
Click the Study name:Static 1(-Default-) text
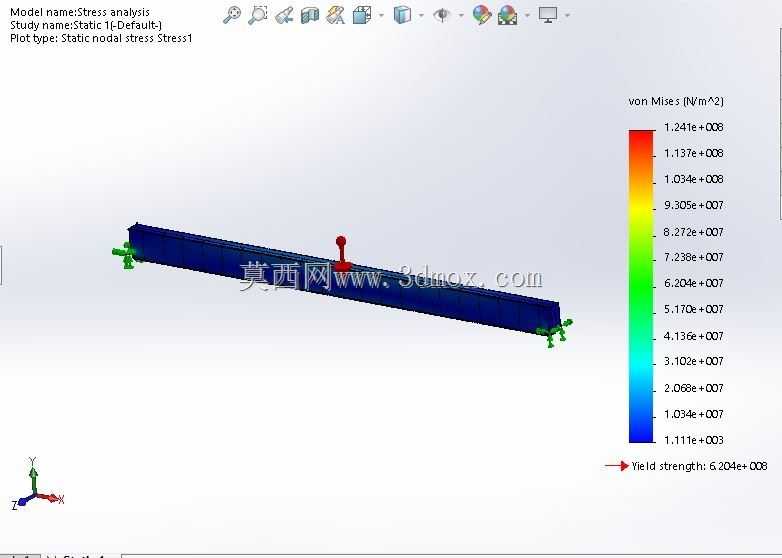click(86, 25)
